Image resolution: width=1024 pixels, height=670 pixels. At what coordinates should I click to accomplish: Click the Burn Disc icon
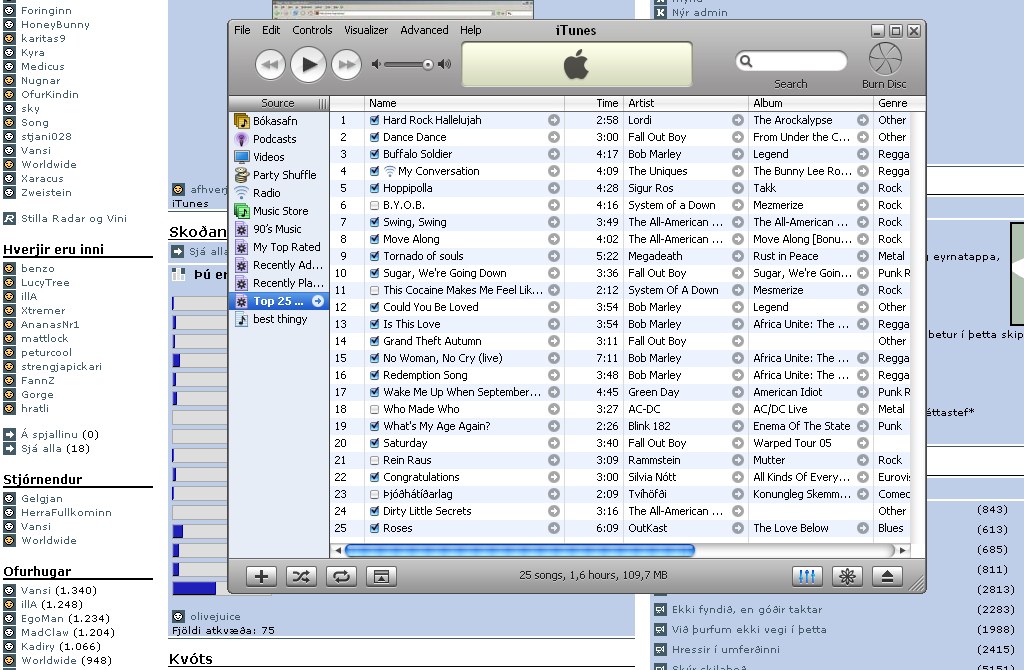coord(885,59)
